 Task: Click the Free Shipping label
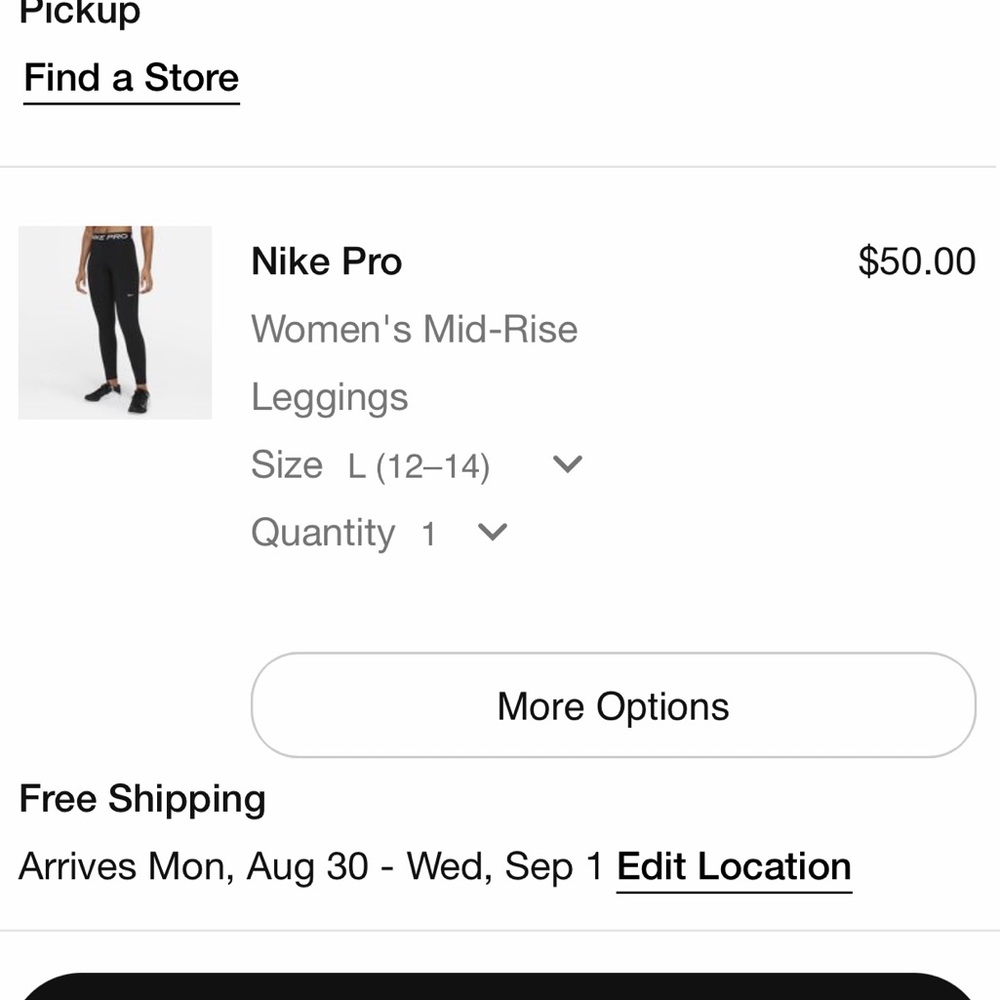click(x=141, y=798)
